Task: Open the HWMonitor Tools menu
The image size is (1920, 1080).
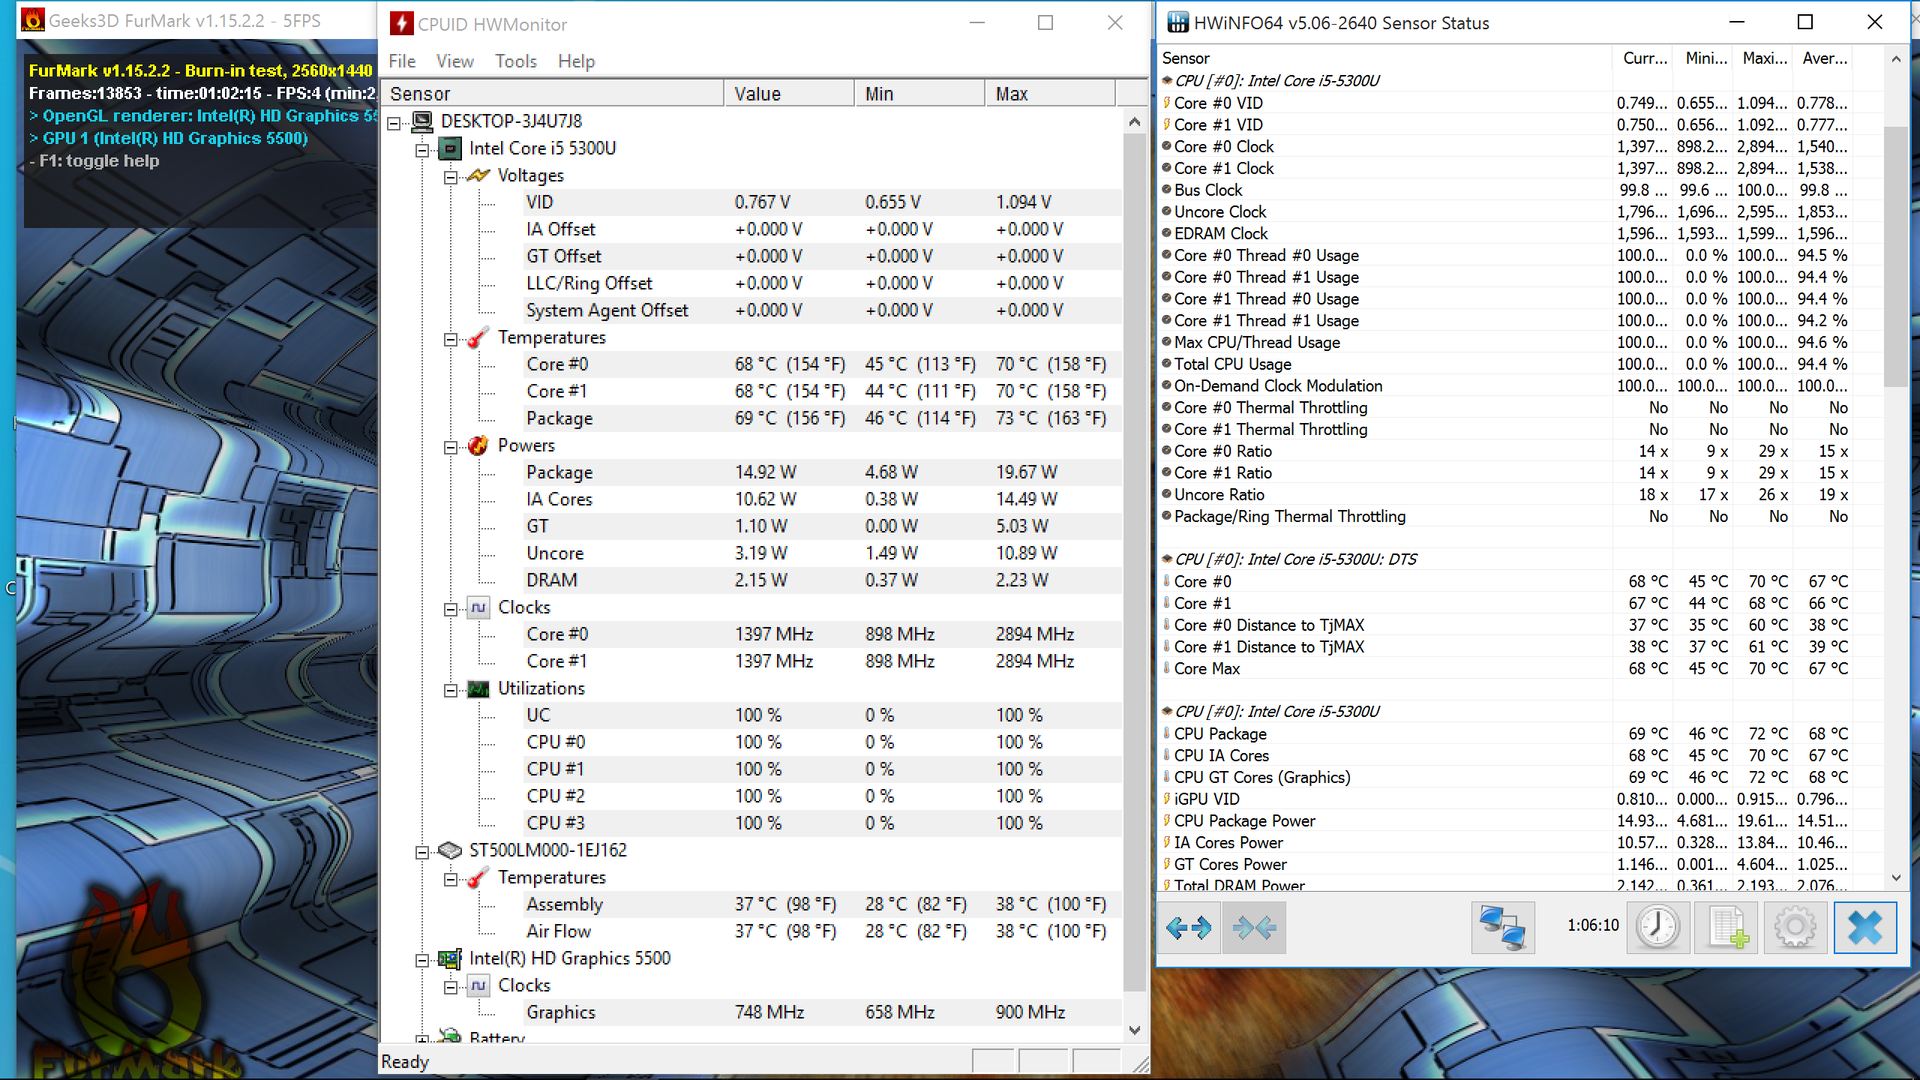Action: [x=516, y=61]
